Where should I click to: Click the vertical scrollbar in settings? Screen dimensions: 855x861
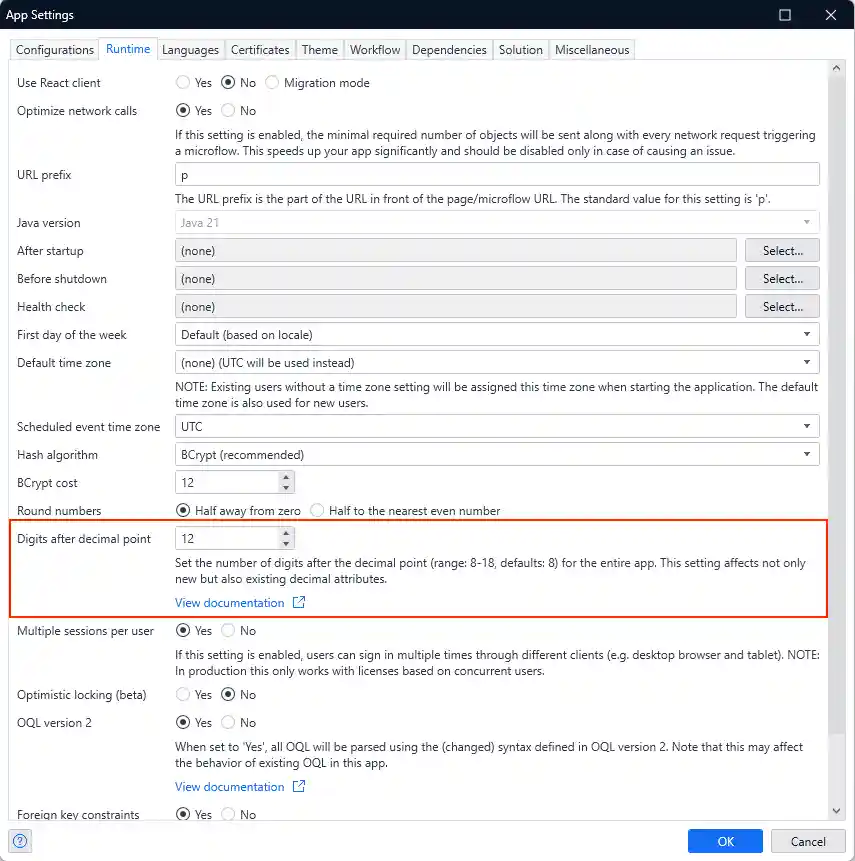point(836,400)
